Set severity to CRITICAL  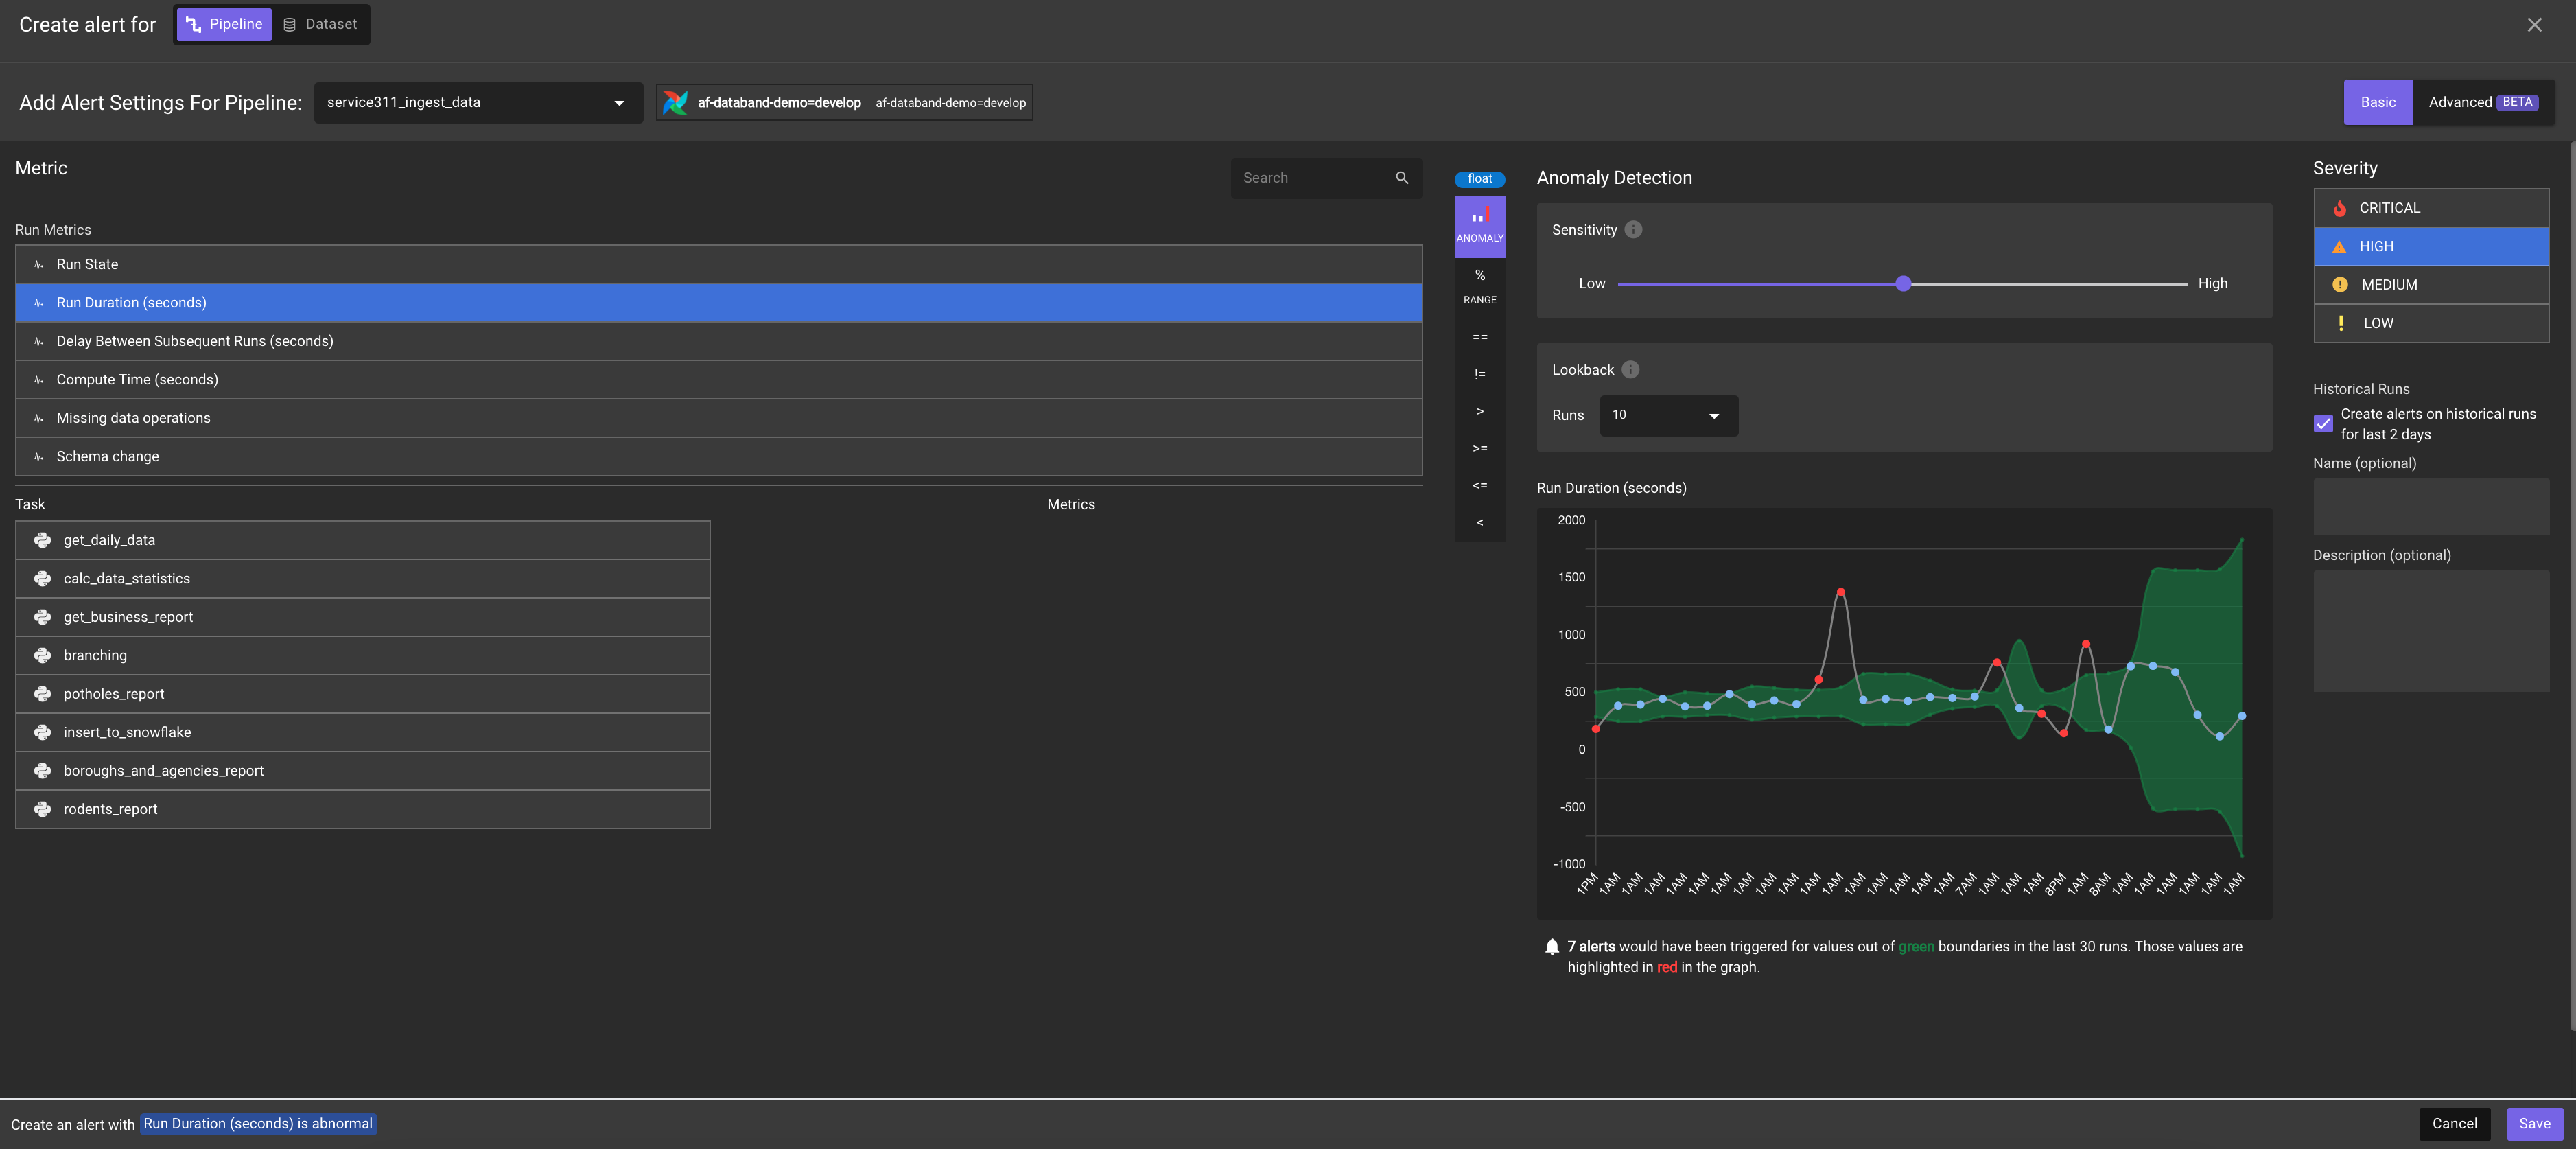coord(2430,208)
